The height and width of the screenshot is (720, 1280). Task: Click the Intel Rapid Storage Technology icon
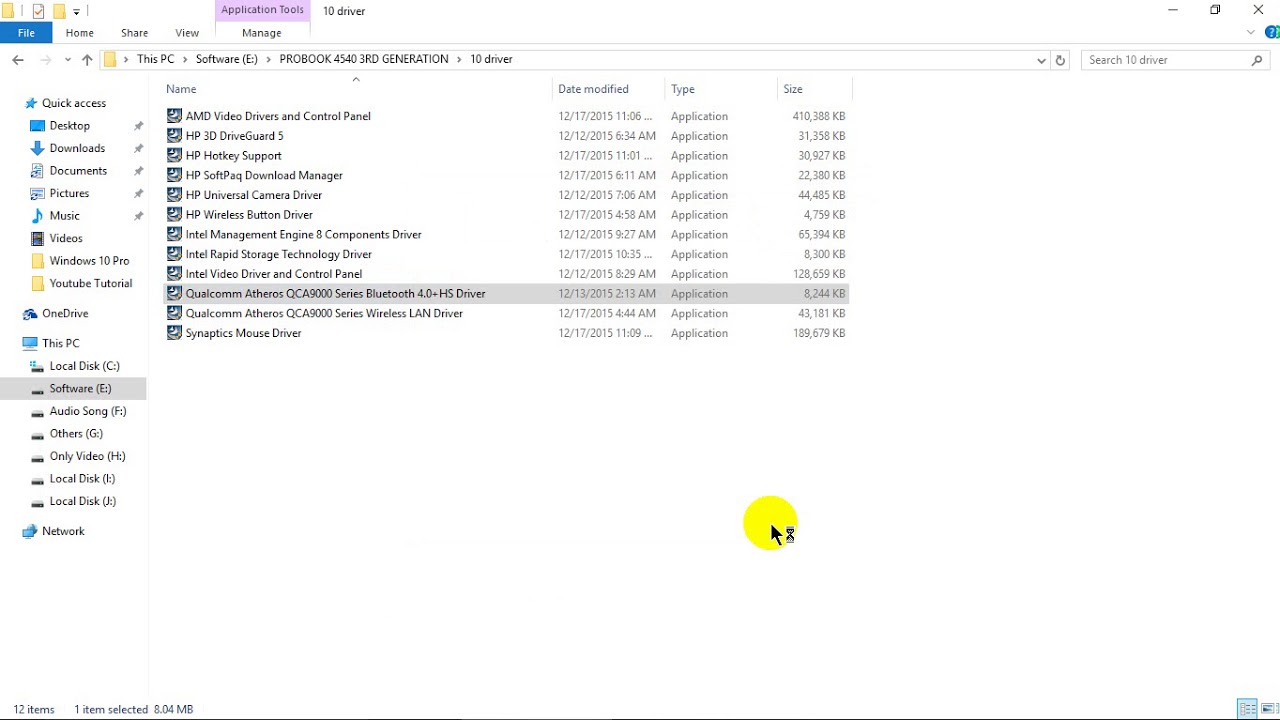pyautogui.click(x=175, y=254)
